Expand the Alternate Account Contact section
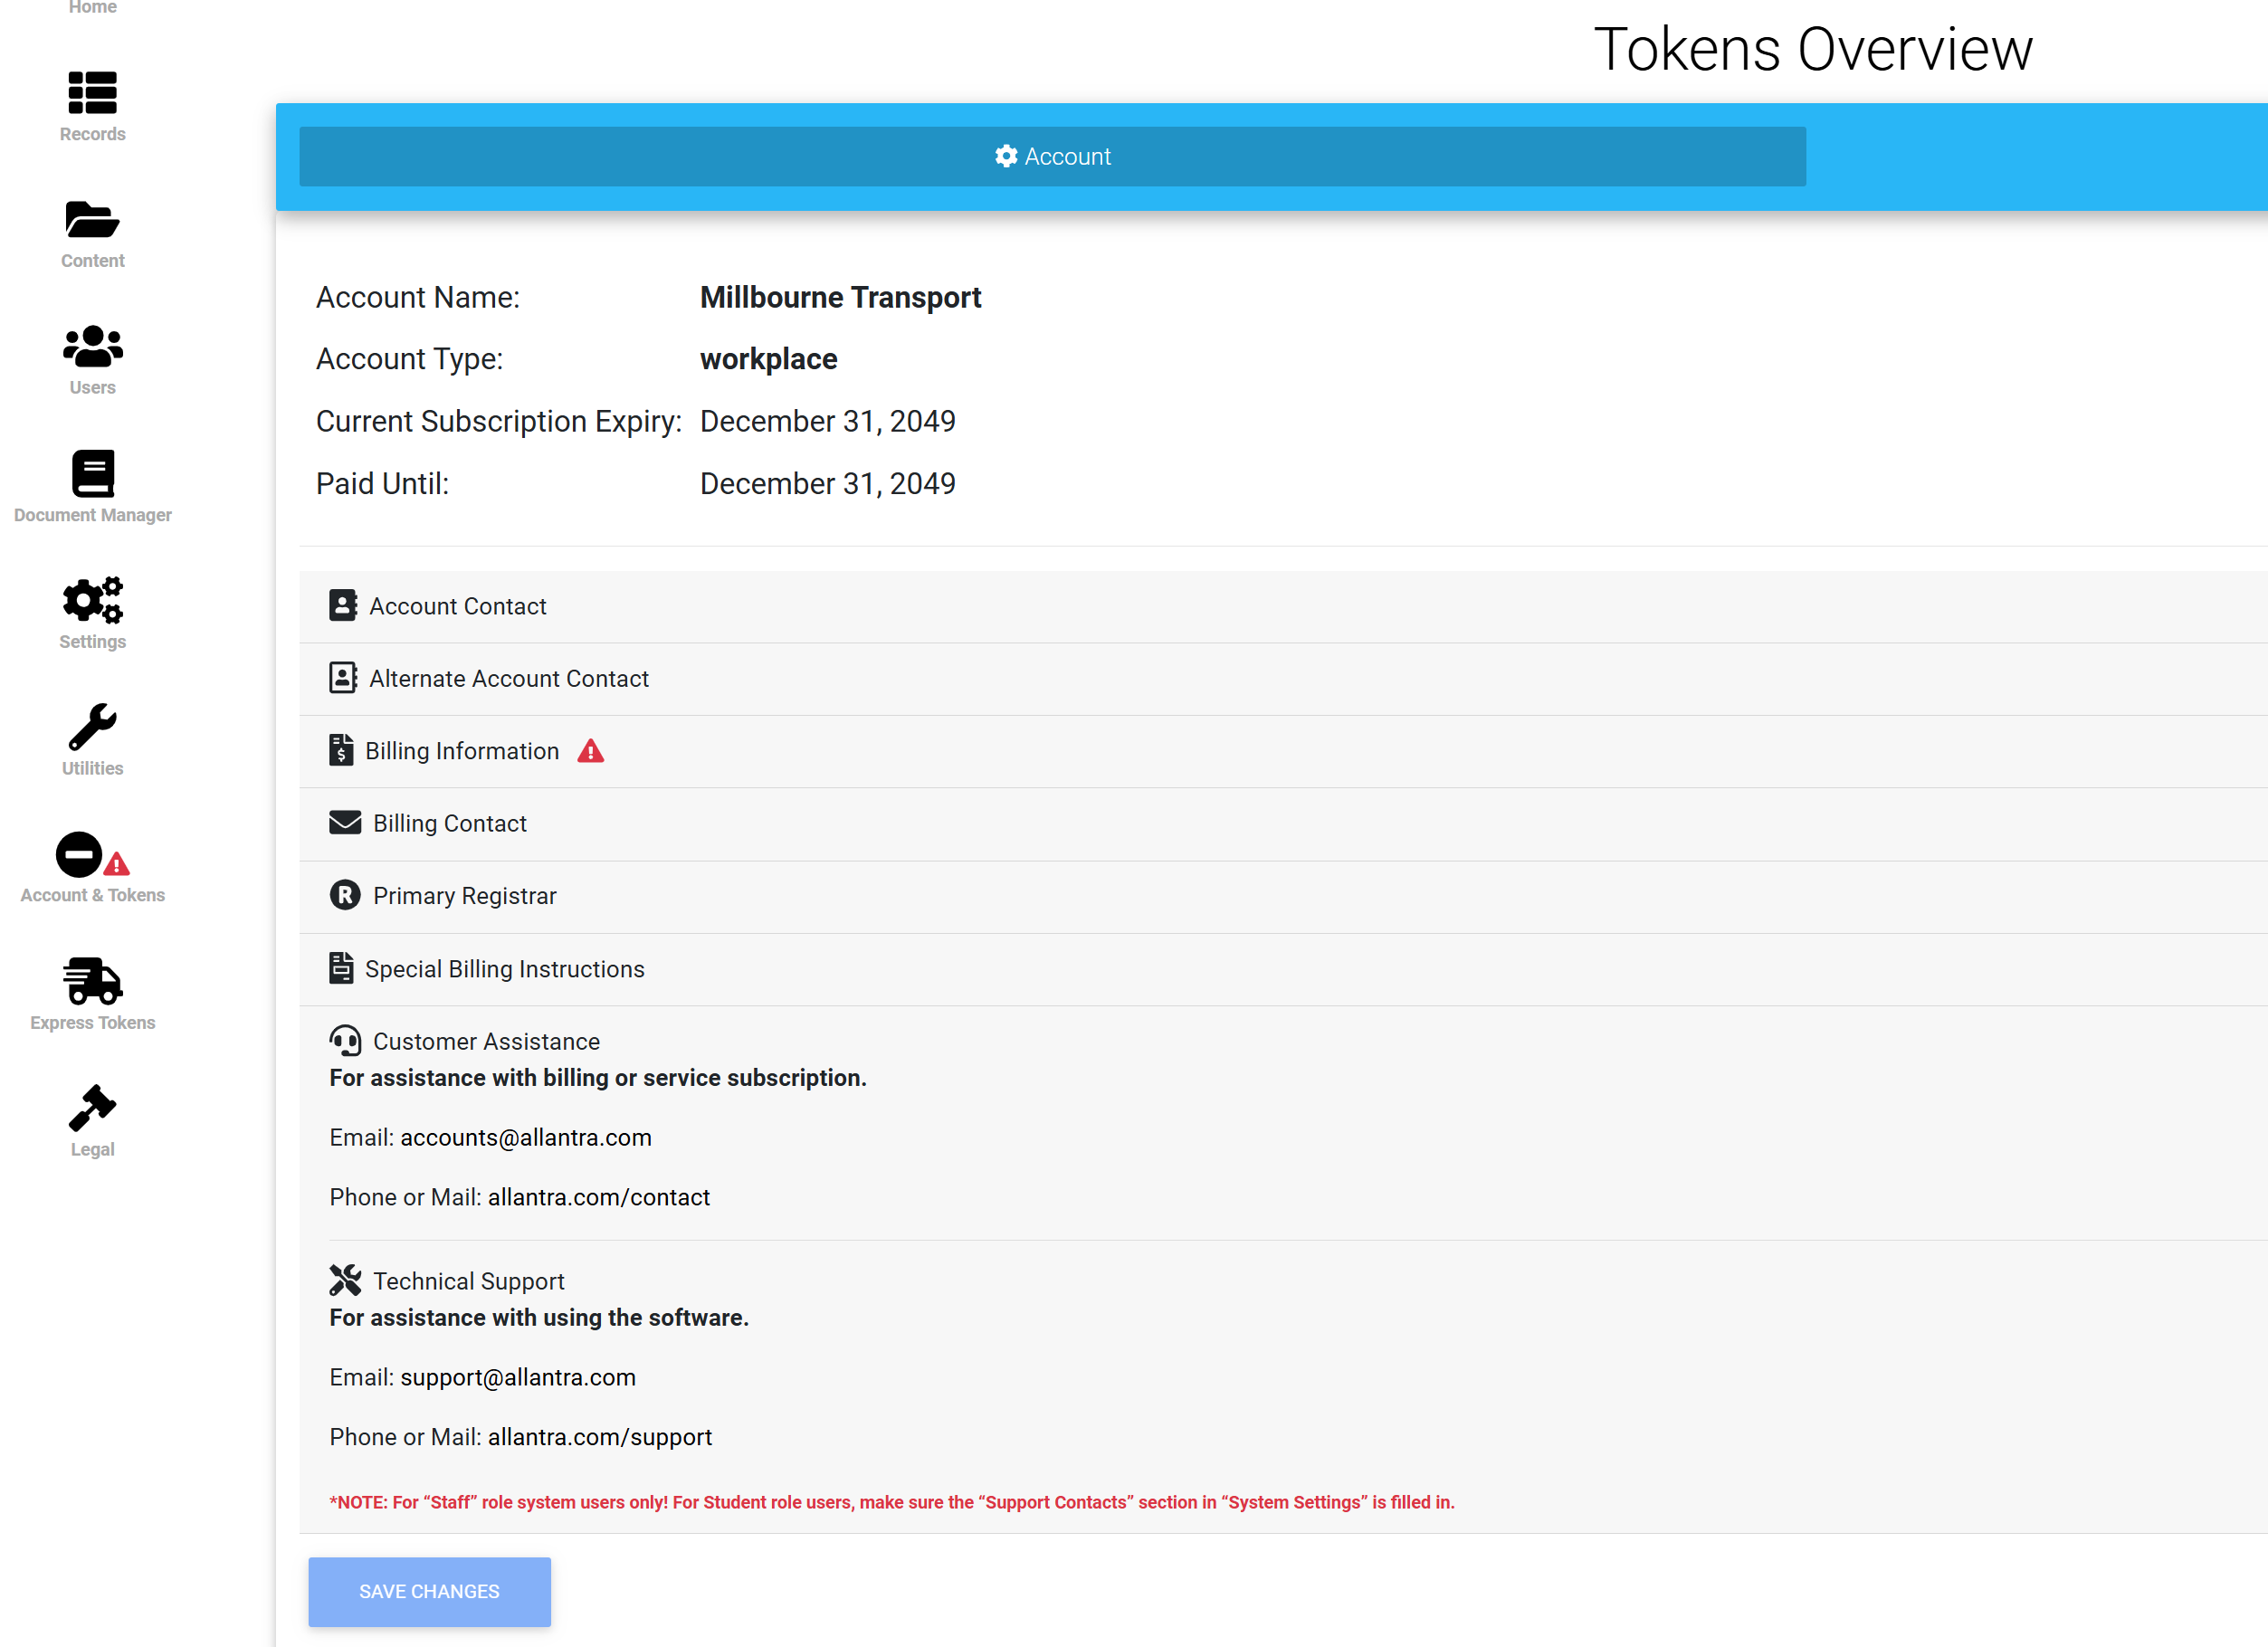 tap(508, 679)
